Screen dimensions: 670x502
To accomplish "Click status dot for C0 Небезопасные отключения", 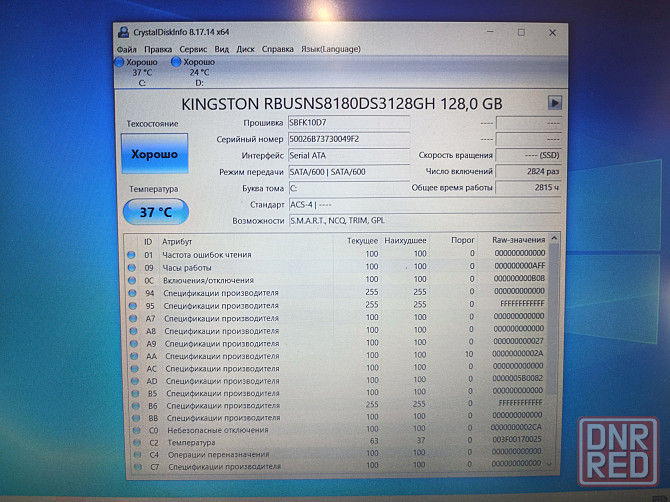I will click(x=137, y=430).
